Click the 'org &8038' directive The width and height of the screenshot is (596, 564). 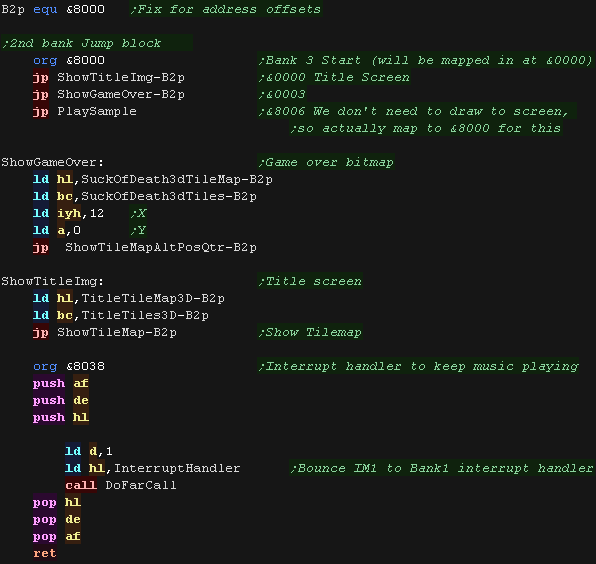[x=69, y=366]
